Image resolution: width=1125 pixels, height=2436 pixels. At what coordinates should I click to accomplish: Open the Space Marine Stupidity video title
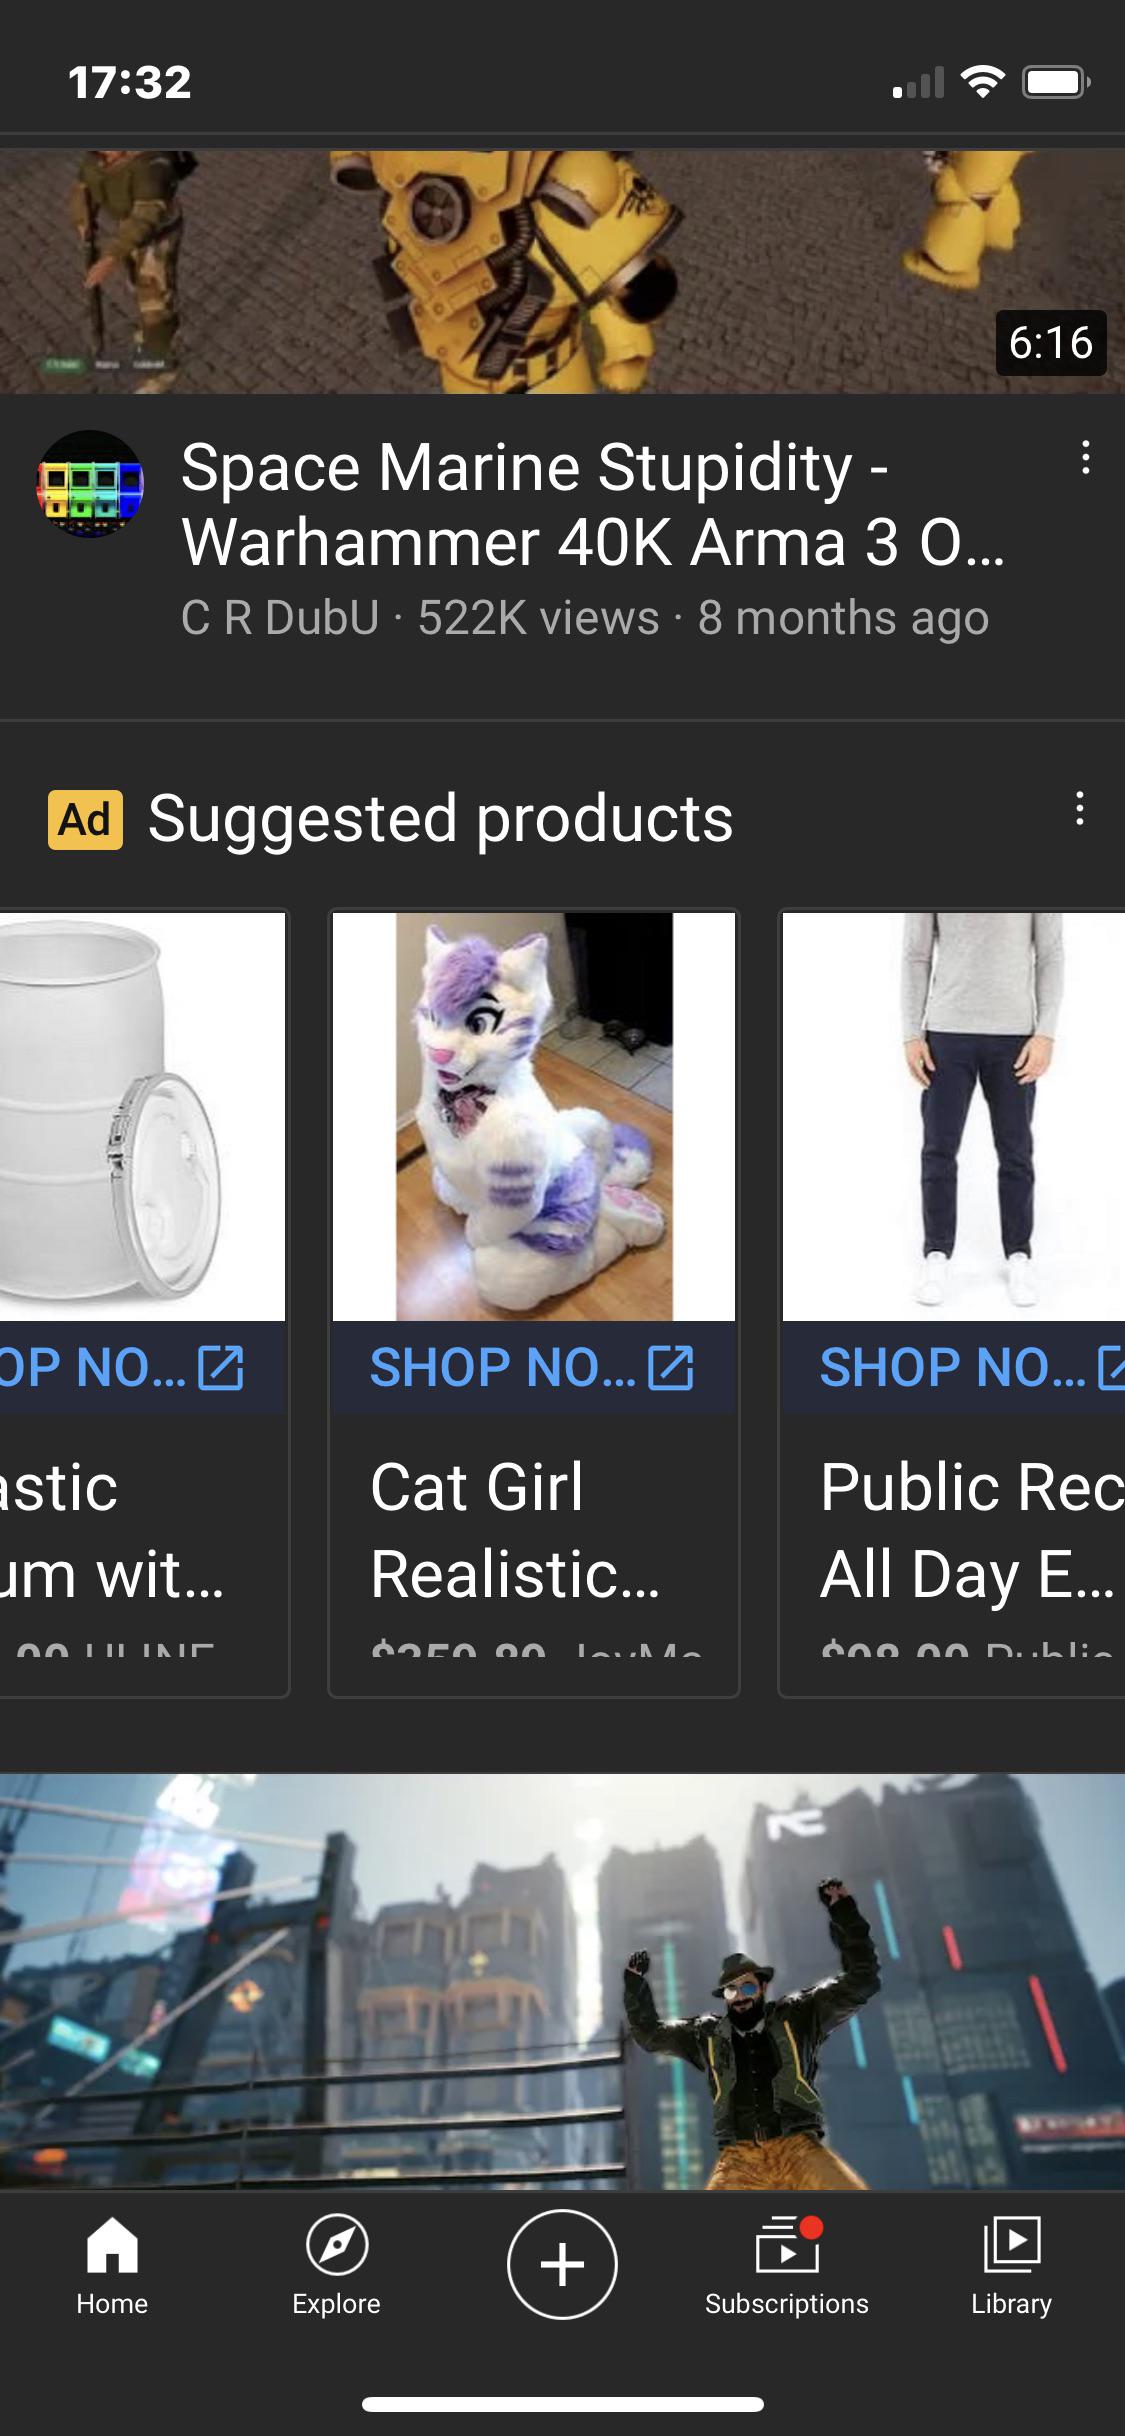point(592,504)
